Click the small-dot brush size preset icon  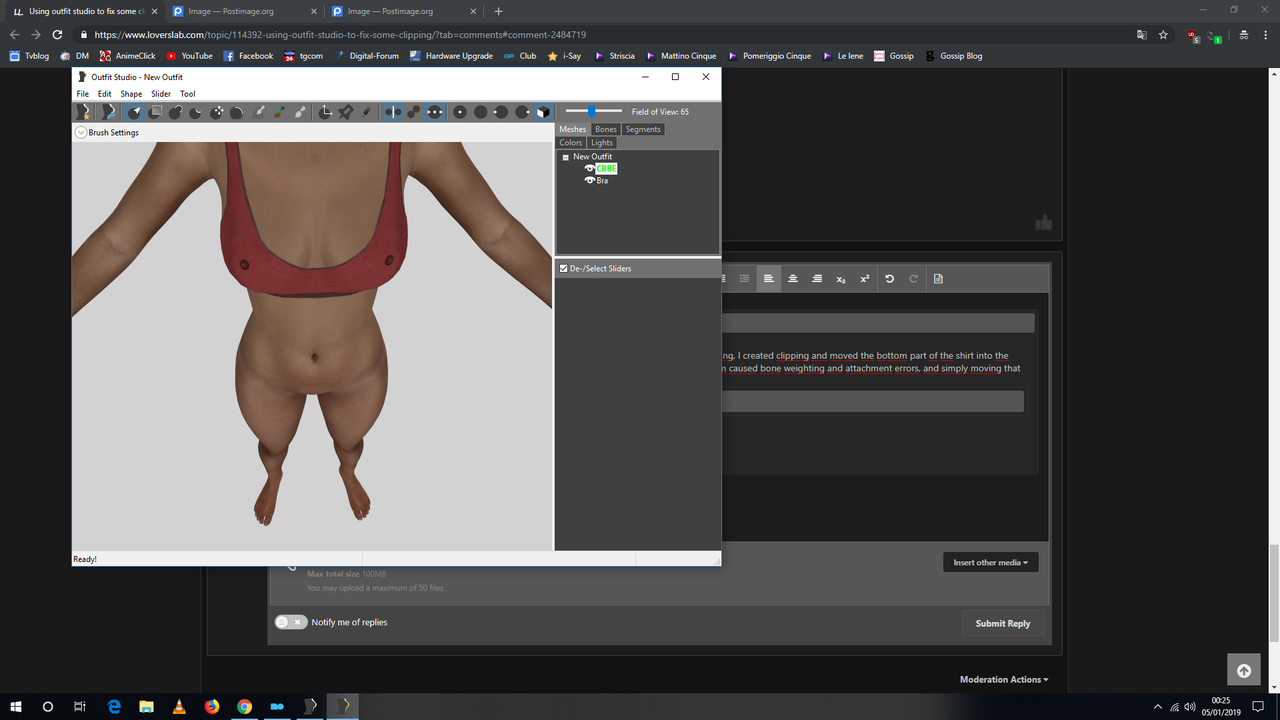tap(460, 112)
